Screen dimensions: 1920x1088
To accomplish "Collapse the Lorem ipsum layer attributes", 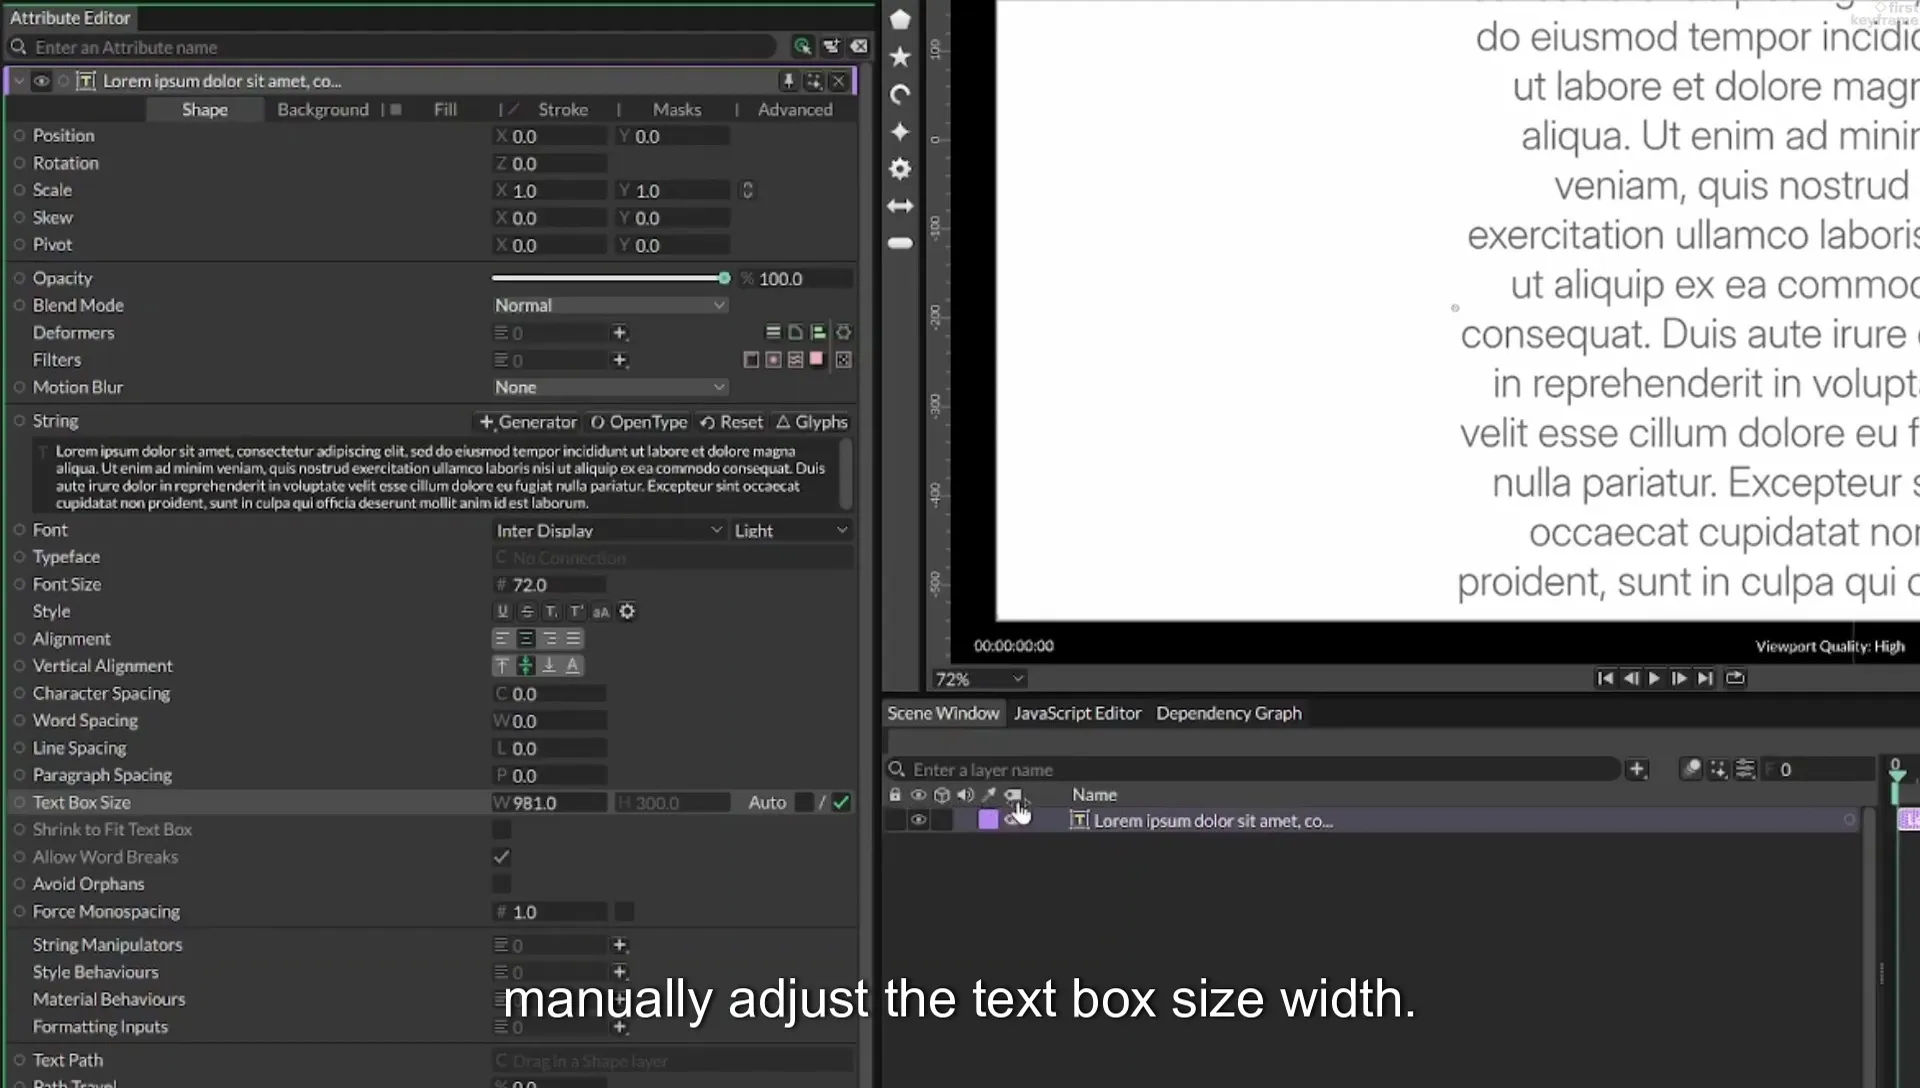I will [x=19, y=81].
